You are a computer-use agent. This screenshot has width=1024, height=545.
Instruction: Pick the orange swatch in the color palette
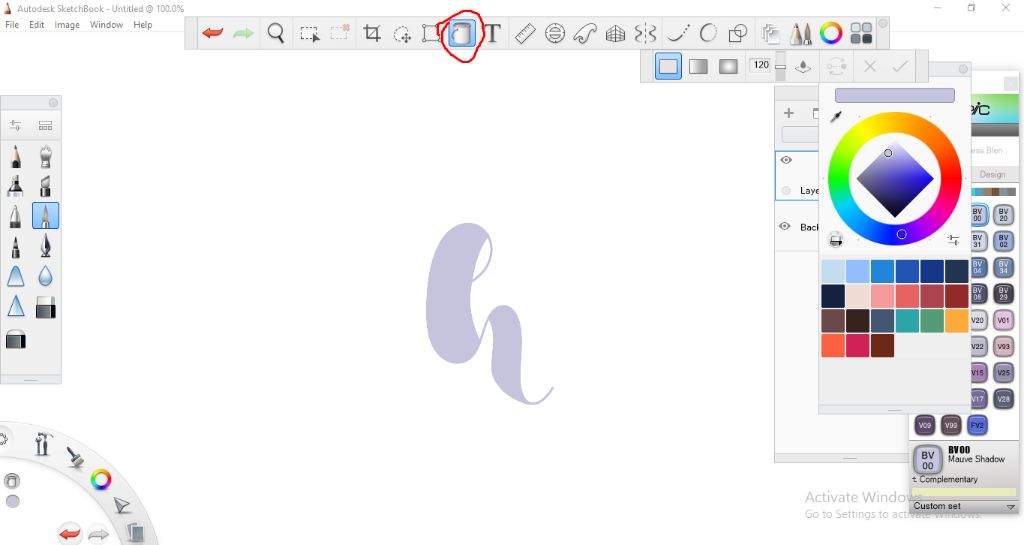point(957,321)
